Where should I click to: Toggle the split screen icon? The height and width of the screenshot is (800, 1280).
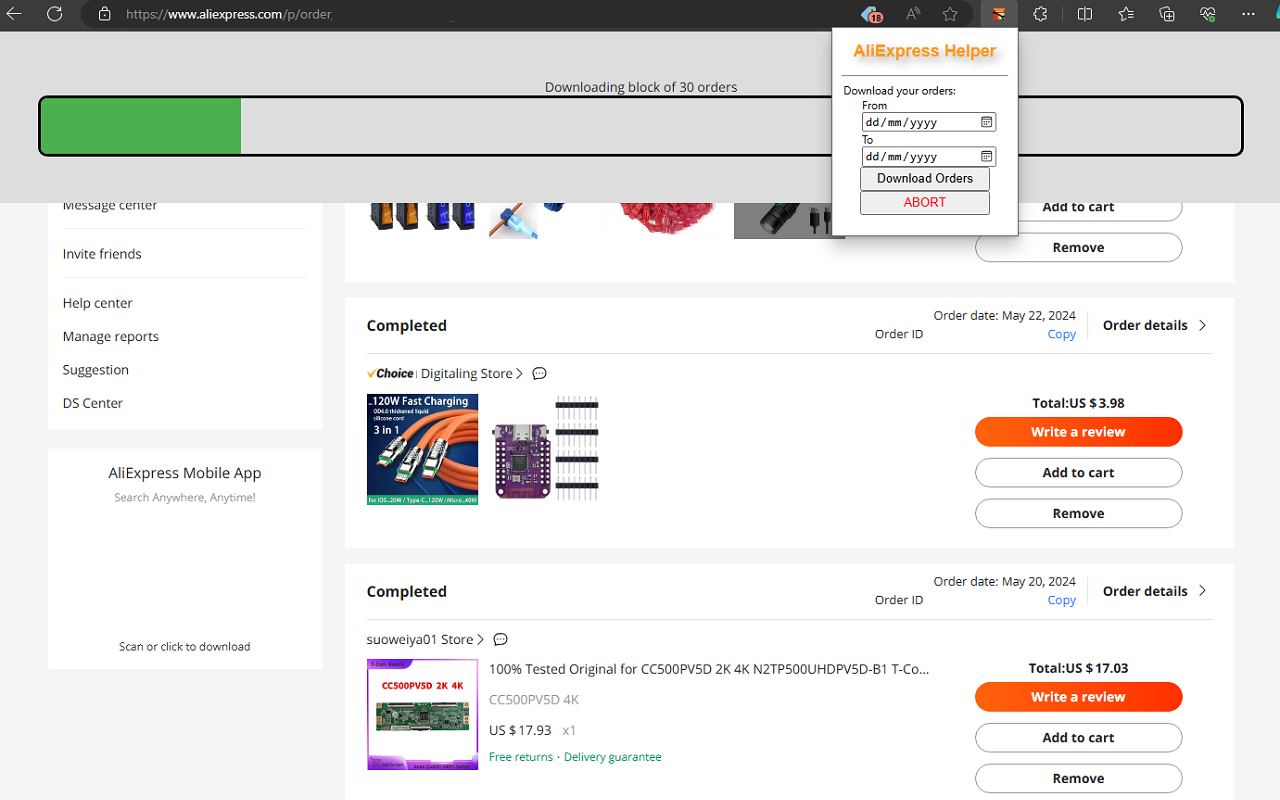(1085, 14)
